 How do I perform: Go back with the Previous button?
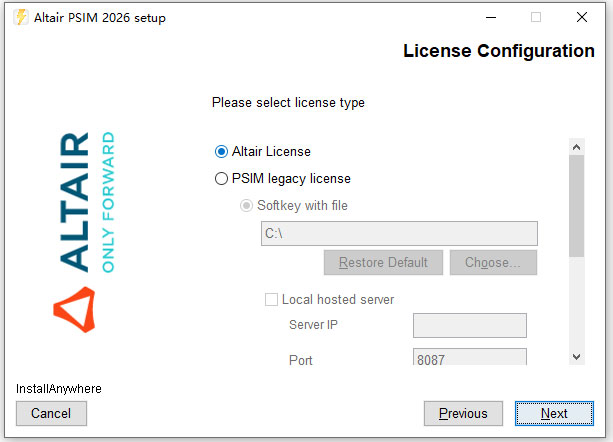pos(463,413)
